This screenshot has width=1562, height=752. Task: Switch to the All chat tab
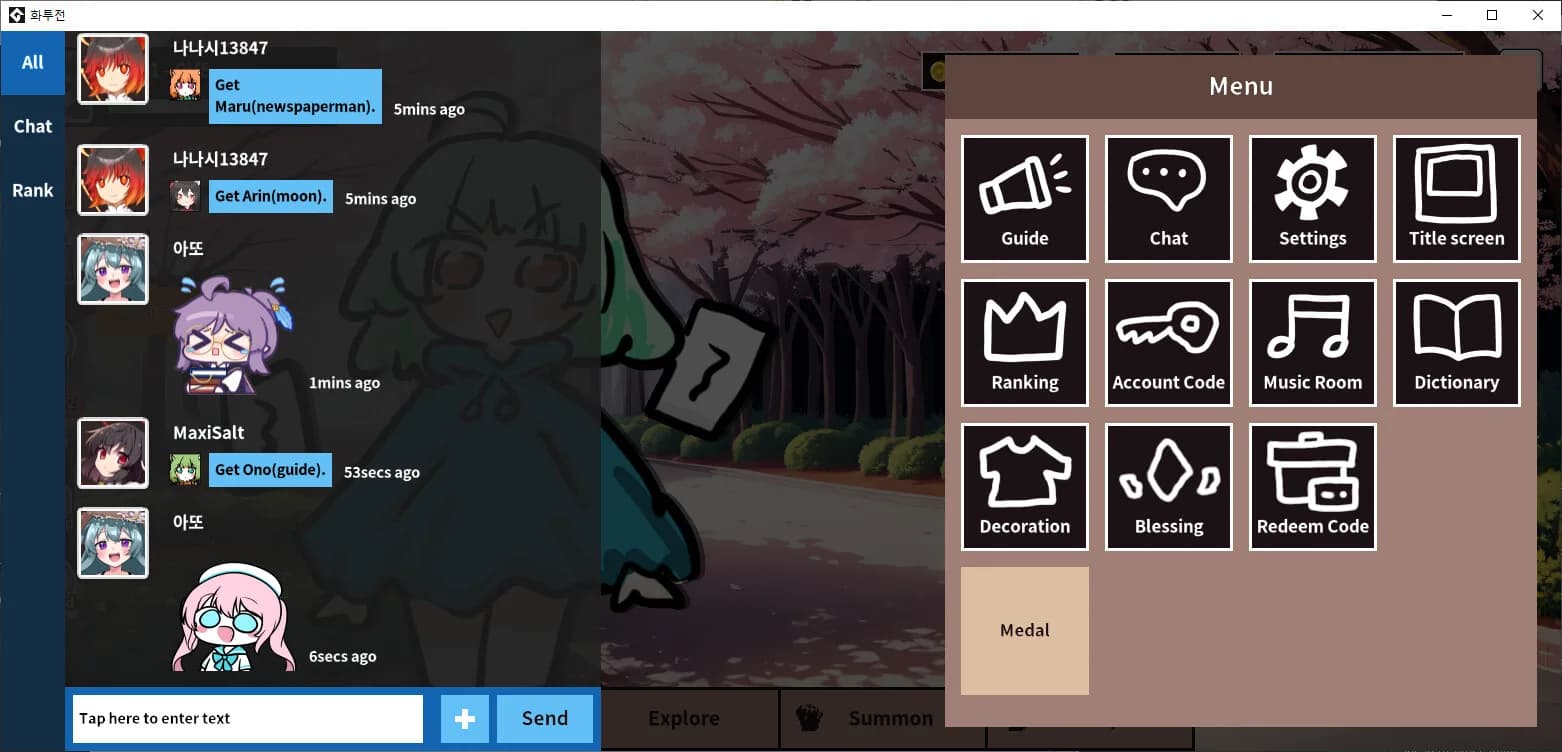pyautogui.click(x=33, y=63)
